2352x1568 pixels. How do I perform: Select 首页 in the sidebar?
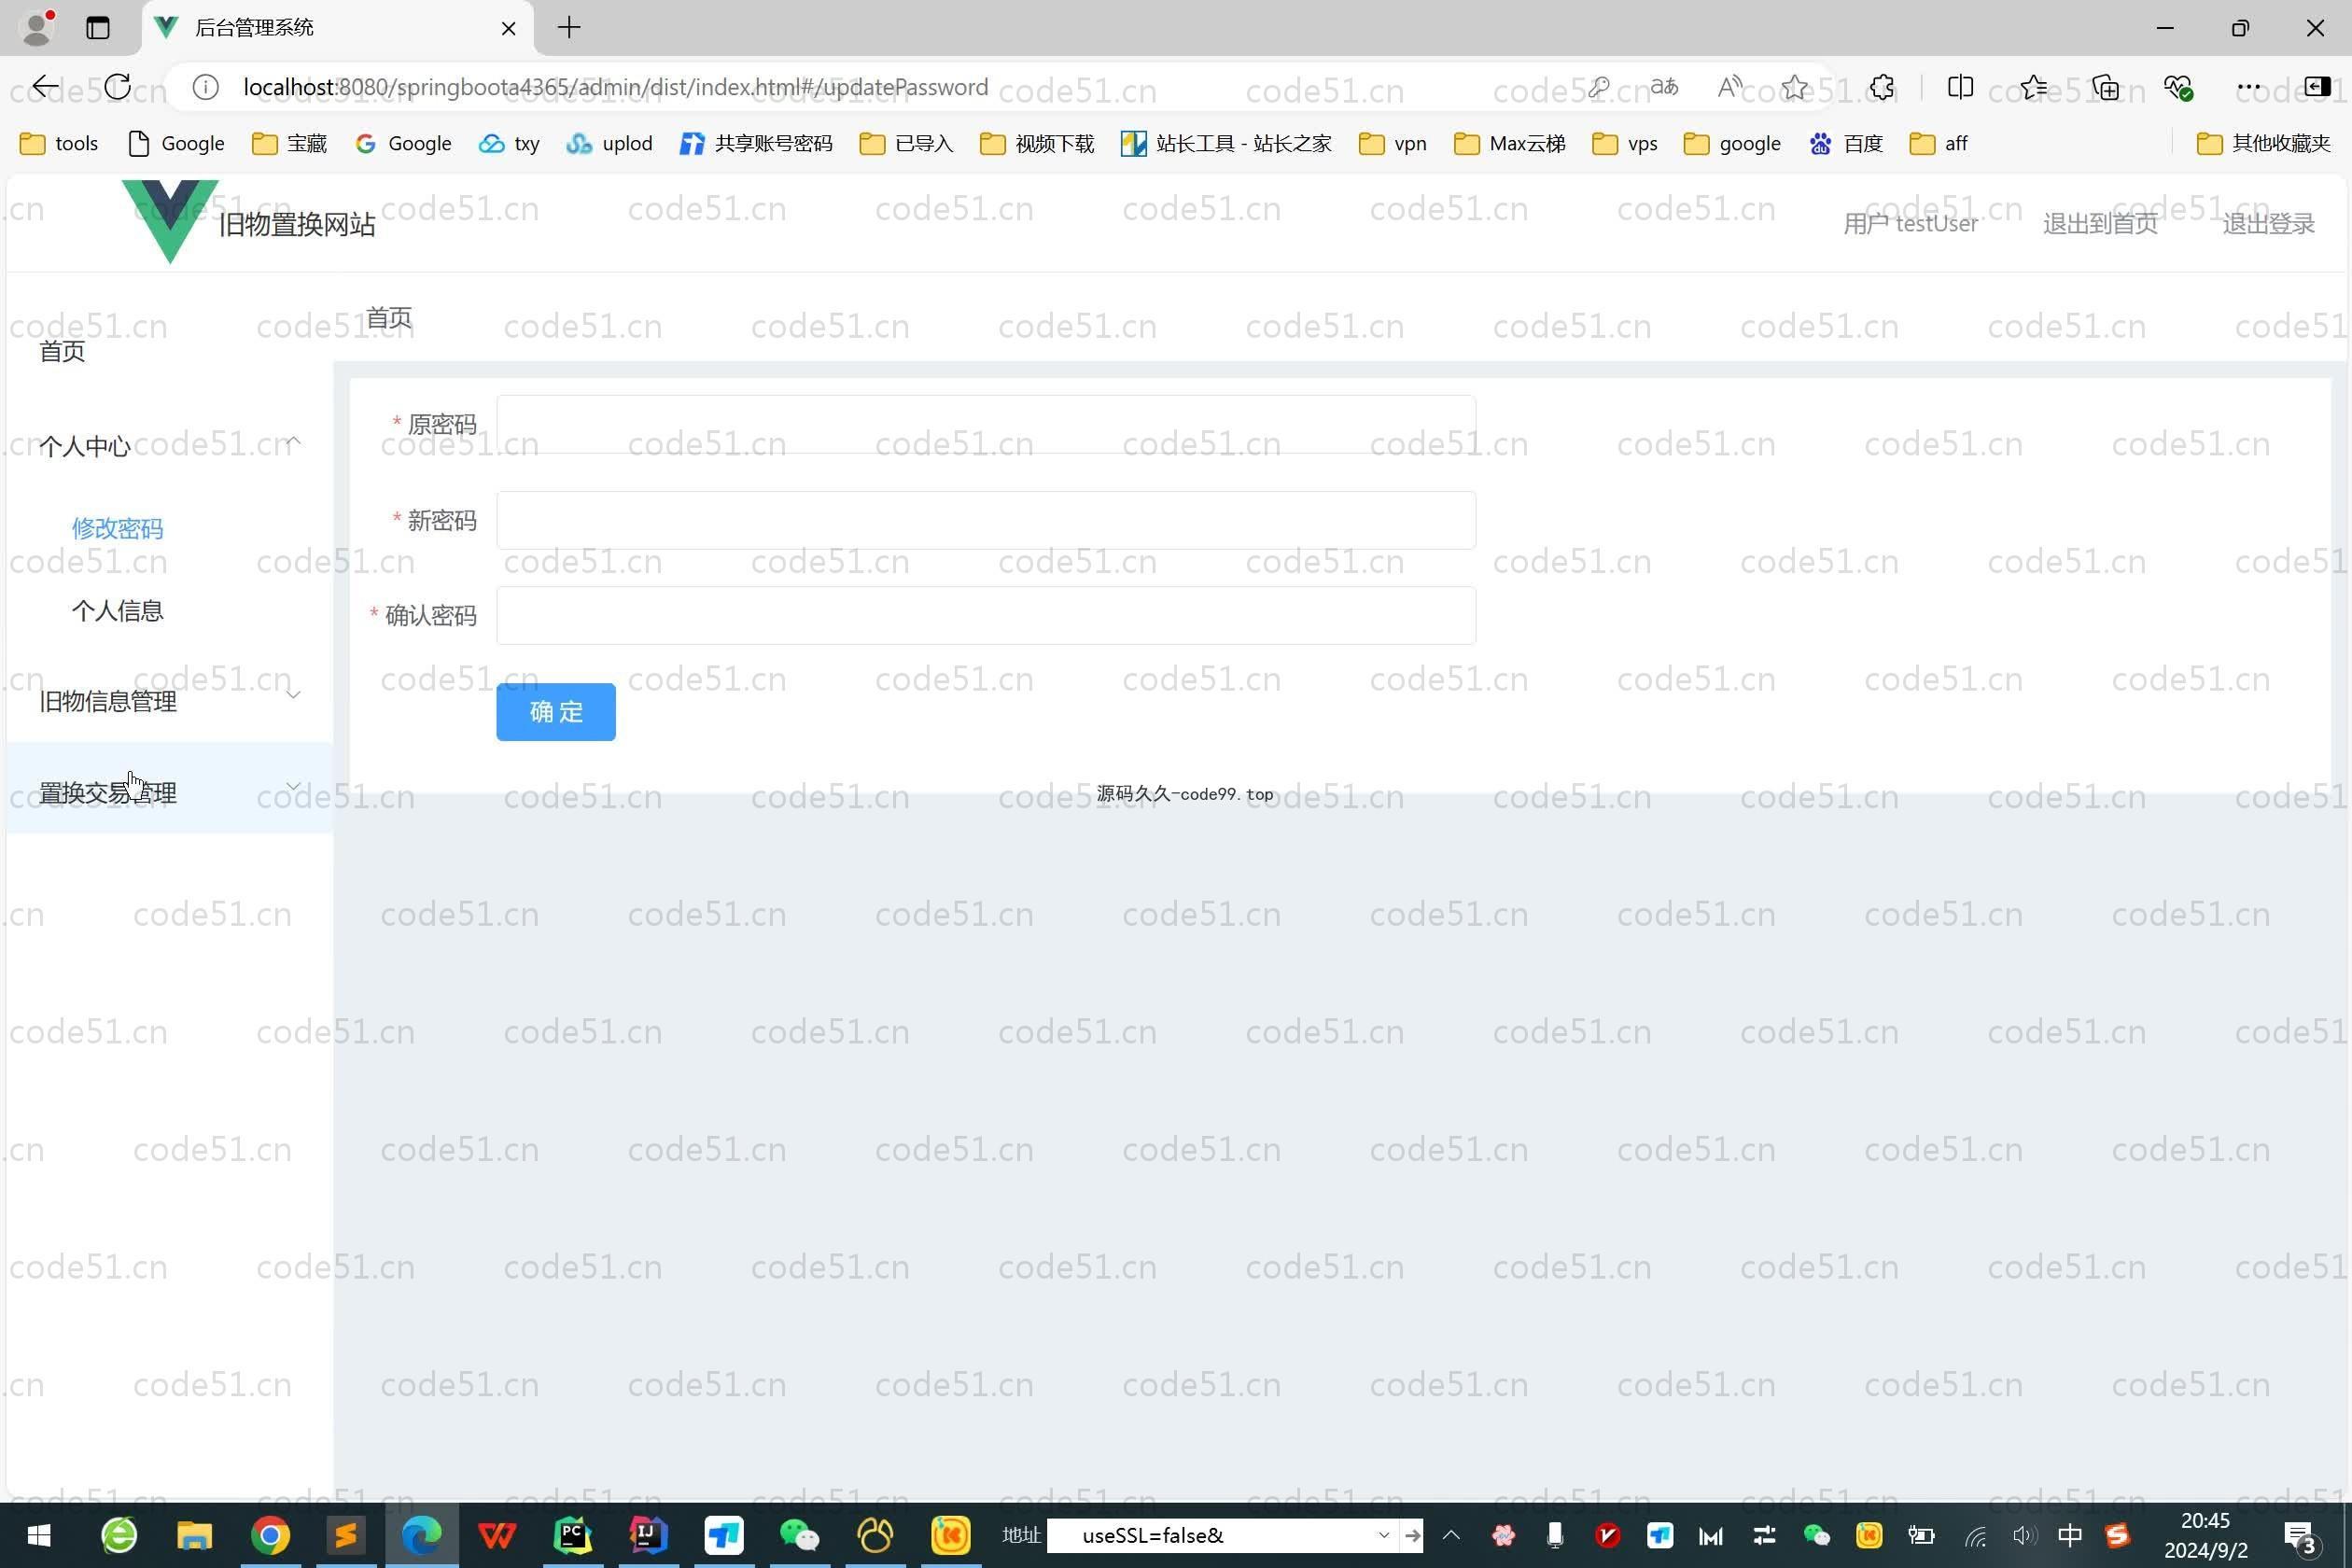tap(62, 351)
